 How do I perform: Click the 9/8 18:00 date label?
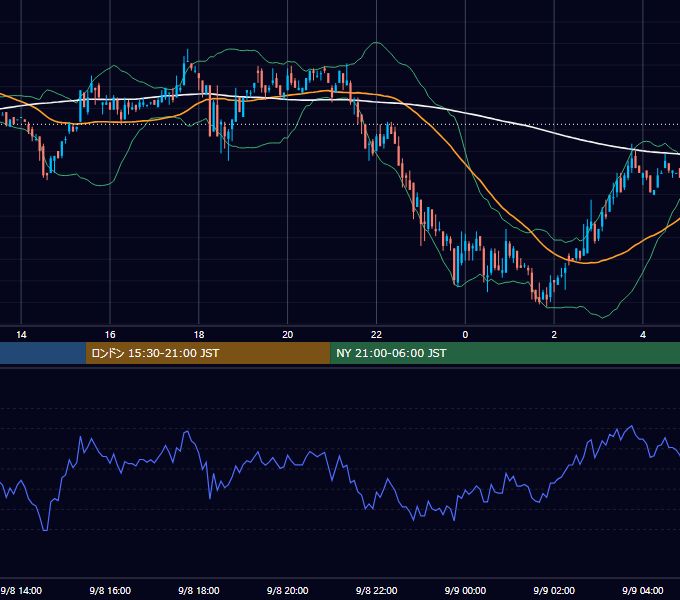[x=199, y=590]
